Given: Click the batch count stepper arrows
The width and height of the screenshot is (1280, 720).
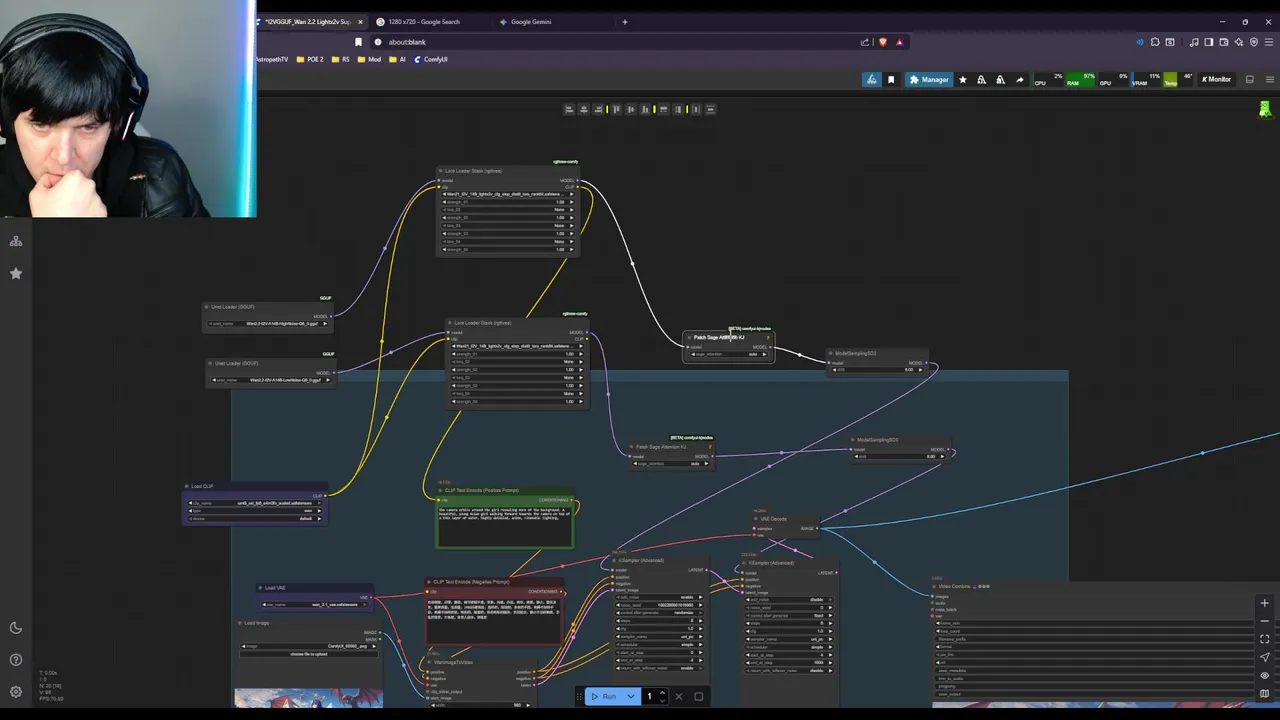Looking at the screenshot, I should pos(662,696).
